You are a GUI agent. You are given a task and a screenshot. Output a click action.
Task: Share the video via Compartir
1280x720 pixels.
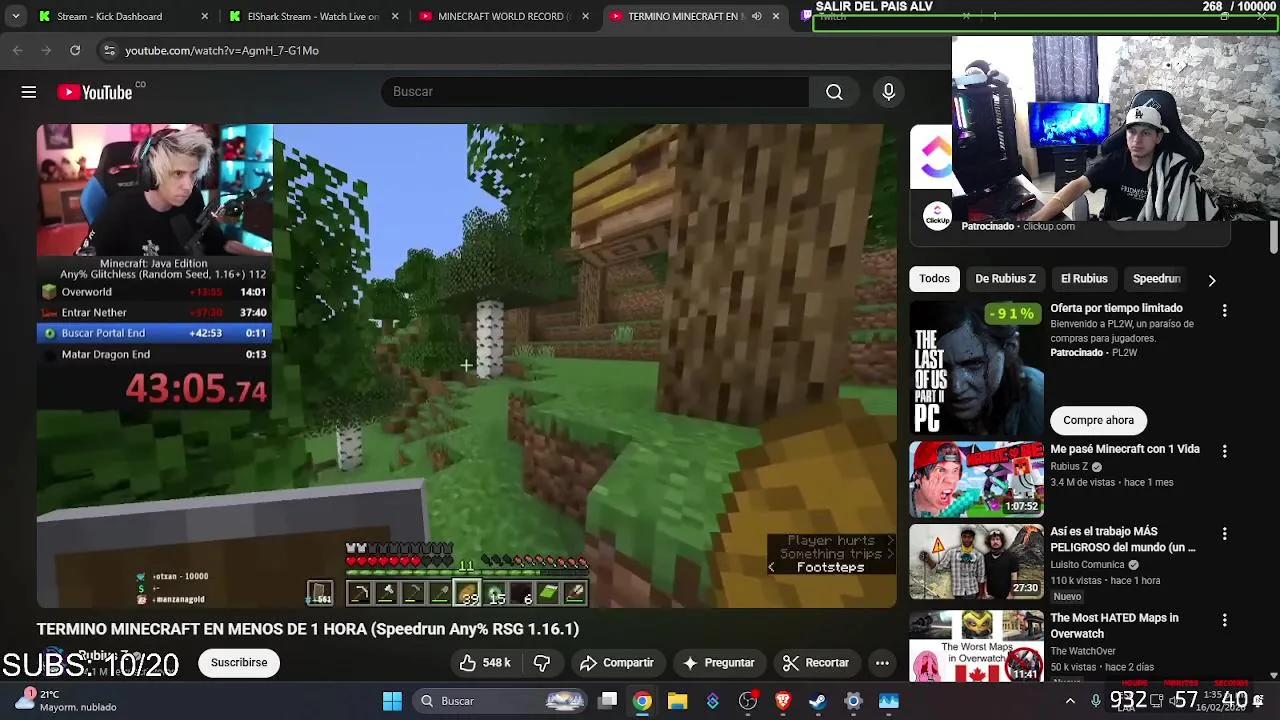tap(616, 663)
